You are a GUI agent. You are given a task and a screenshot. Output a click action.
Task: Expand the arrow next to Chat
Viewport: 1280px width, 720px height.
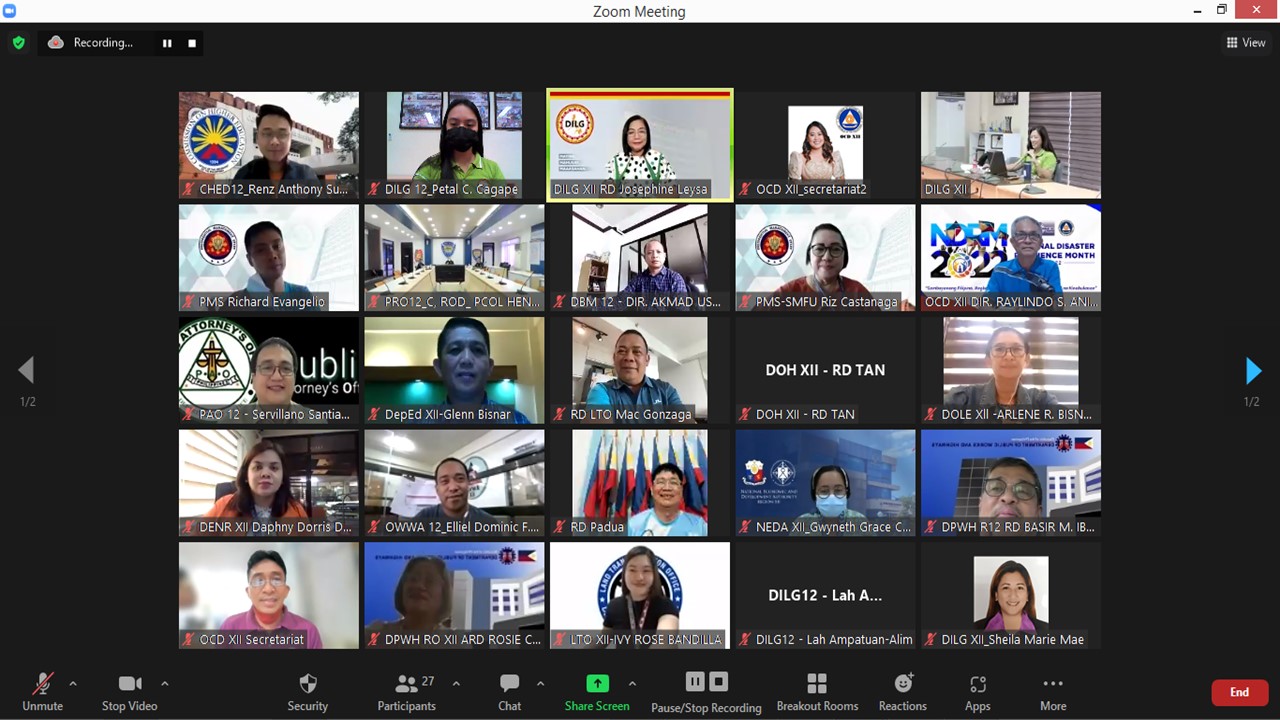point(540,684)
